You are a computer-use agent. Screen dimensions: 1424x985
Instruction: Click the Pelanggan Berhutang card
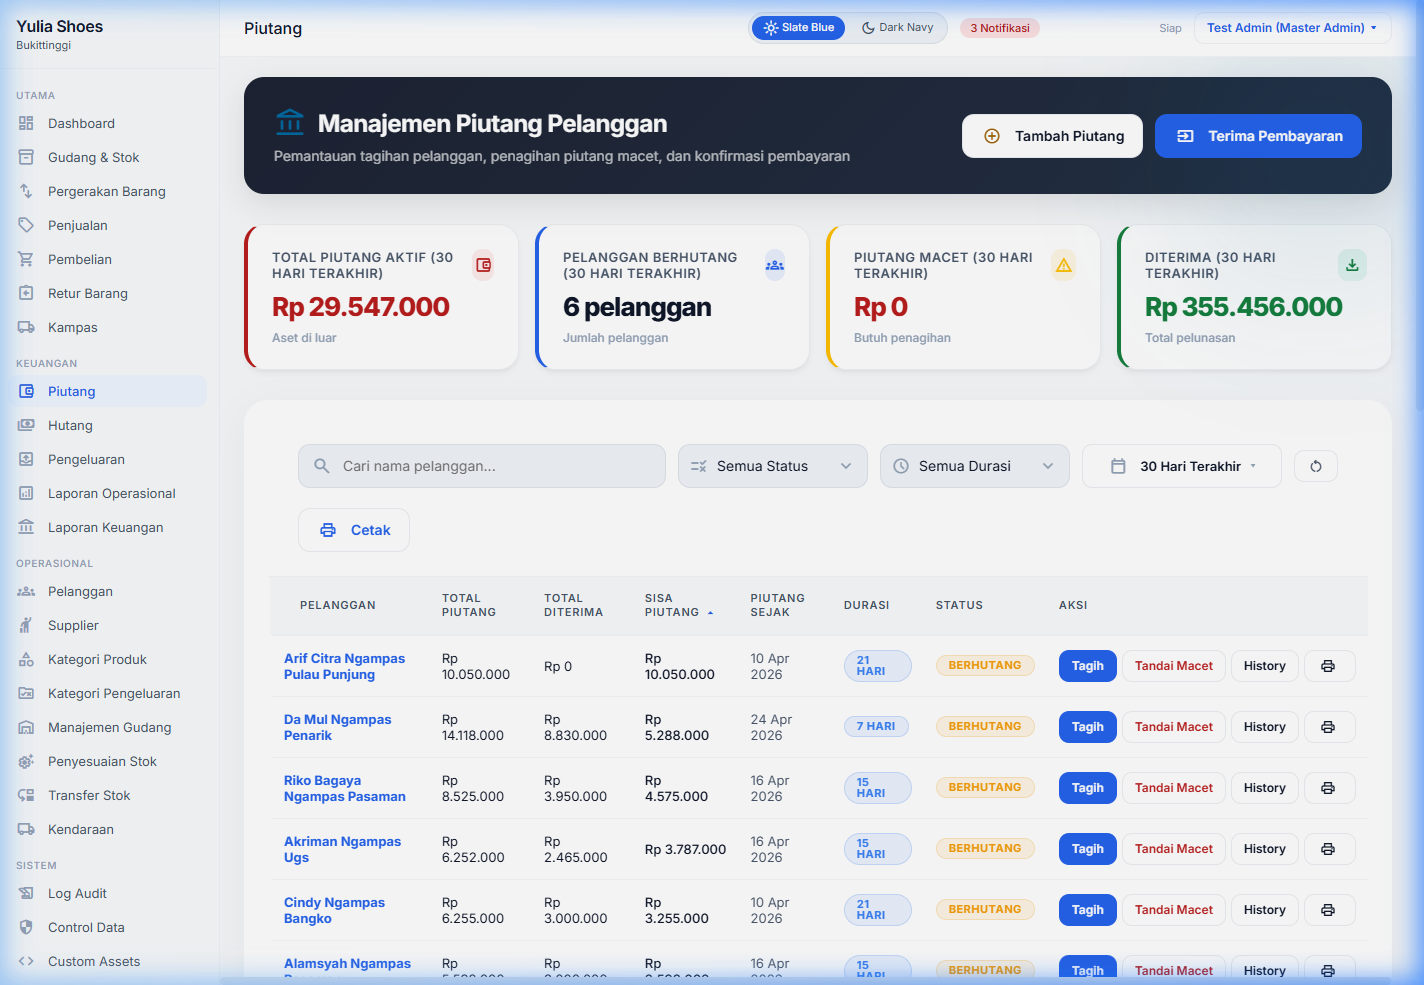point(672,297)
